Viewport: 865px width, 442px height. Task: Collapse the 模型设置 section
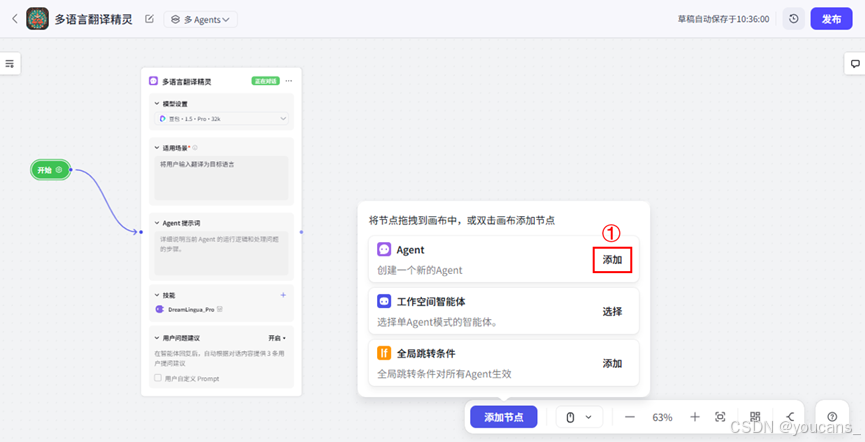tap(157, 104)
